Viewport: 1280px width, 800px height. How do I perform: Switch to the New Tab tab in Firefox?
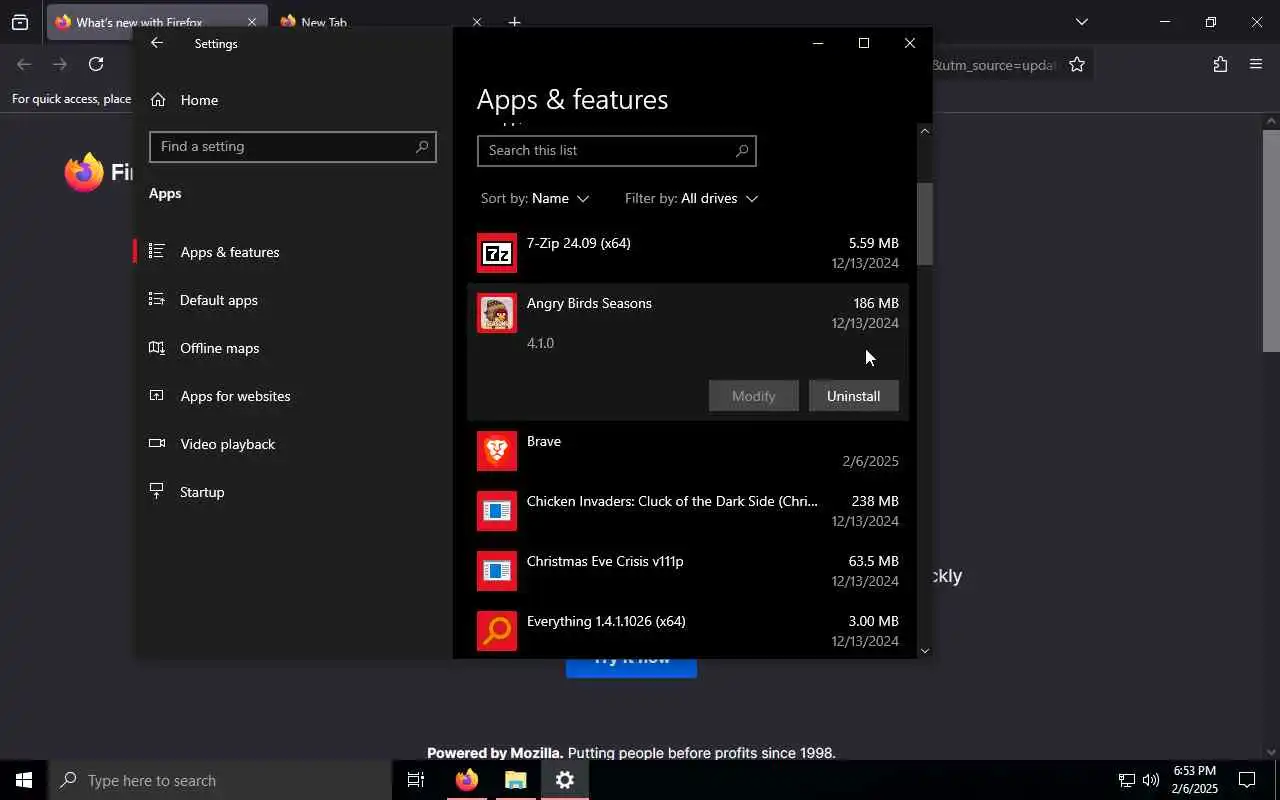click(x=381, y=22)
